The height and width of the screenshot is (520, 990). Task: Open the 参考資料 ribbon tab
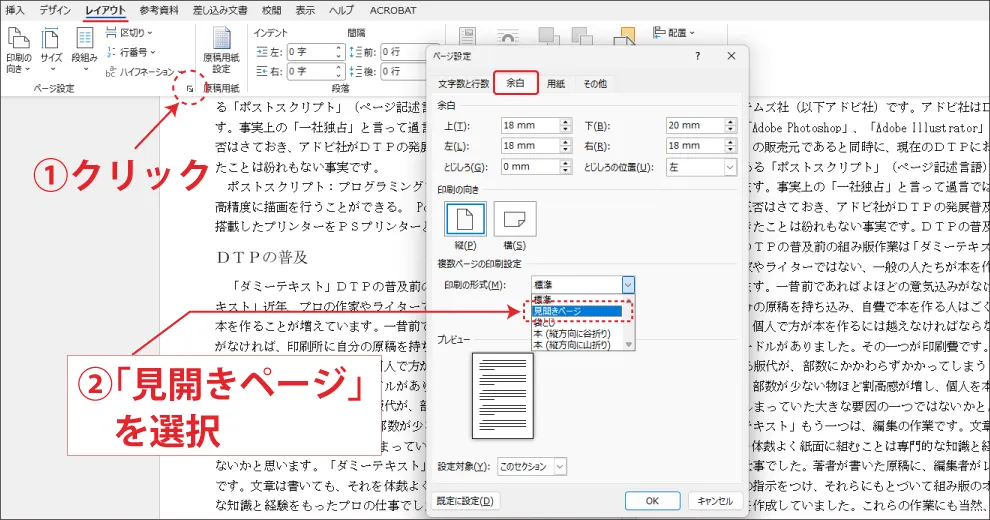(159, 10)
